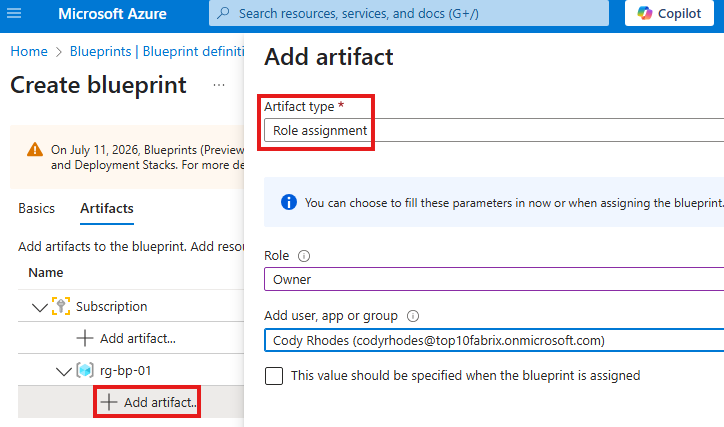
Task: Click the plus icon under Subscription
Action: click(x=84, y=338)
